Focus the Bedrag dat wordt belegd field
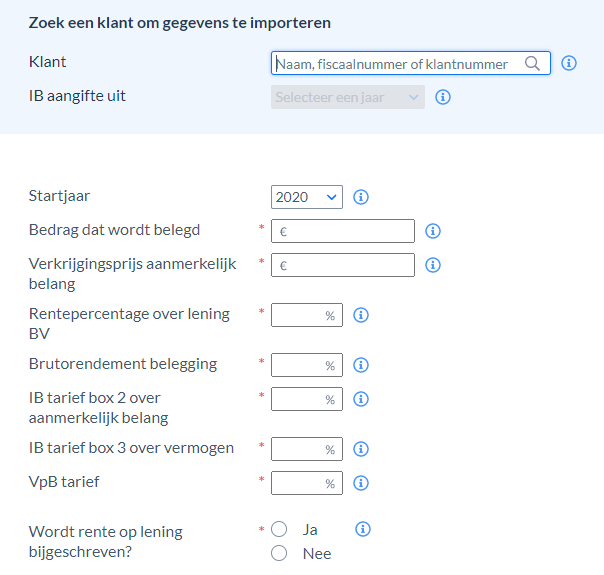The height and width of the screenshot is (575, 604). click(343, 231)
